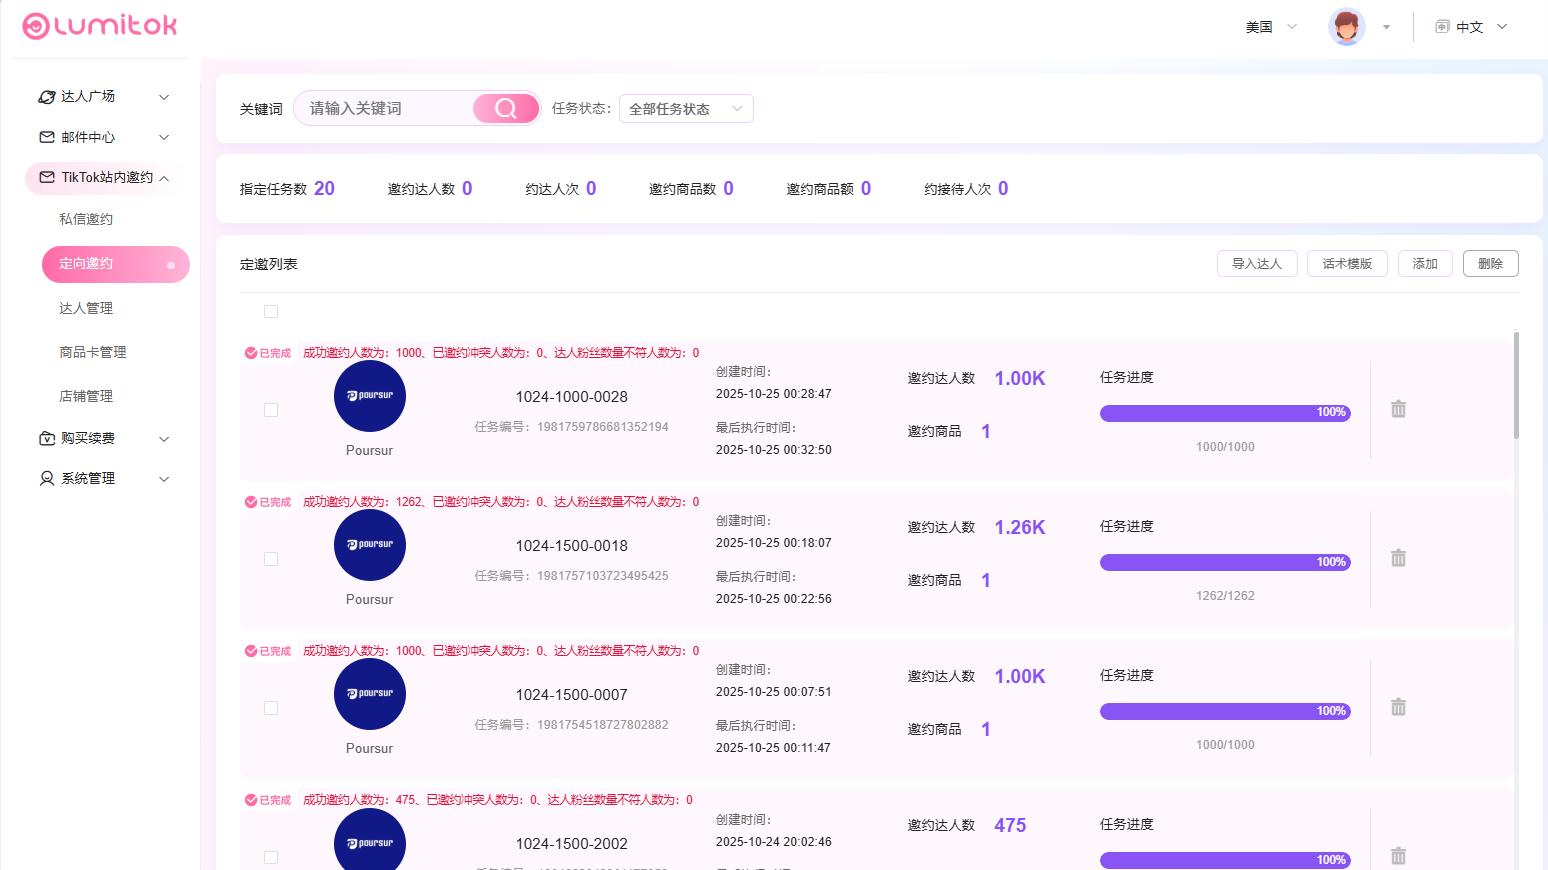Click task name 1024-1500-2002
This screenshot has height=870, width=1548.
click(x=572, y=844)
